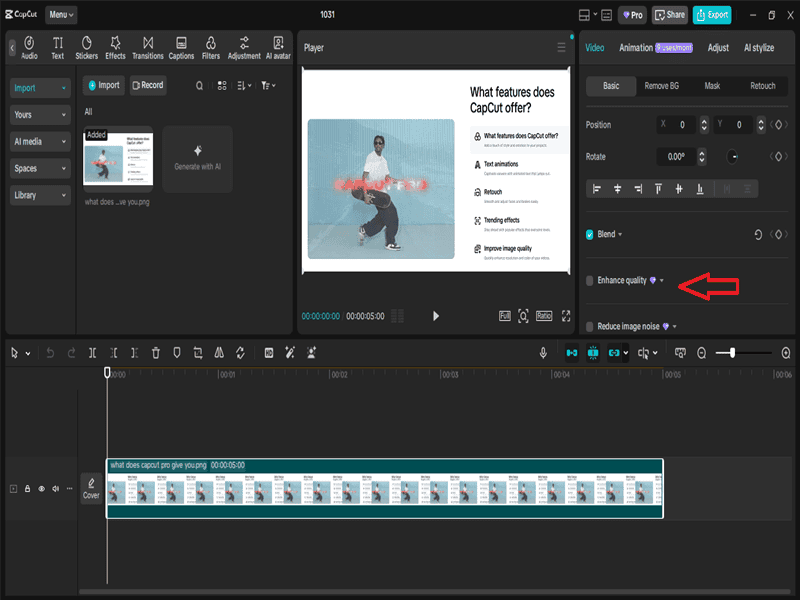Switch to the Animation tab
The image size is (800, 600).
(636, 47)
